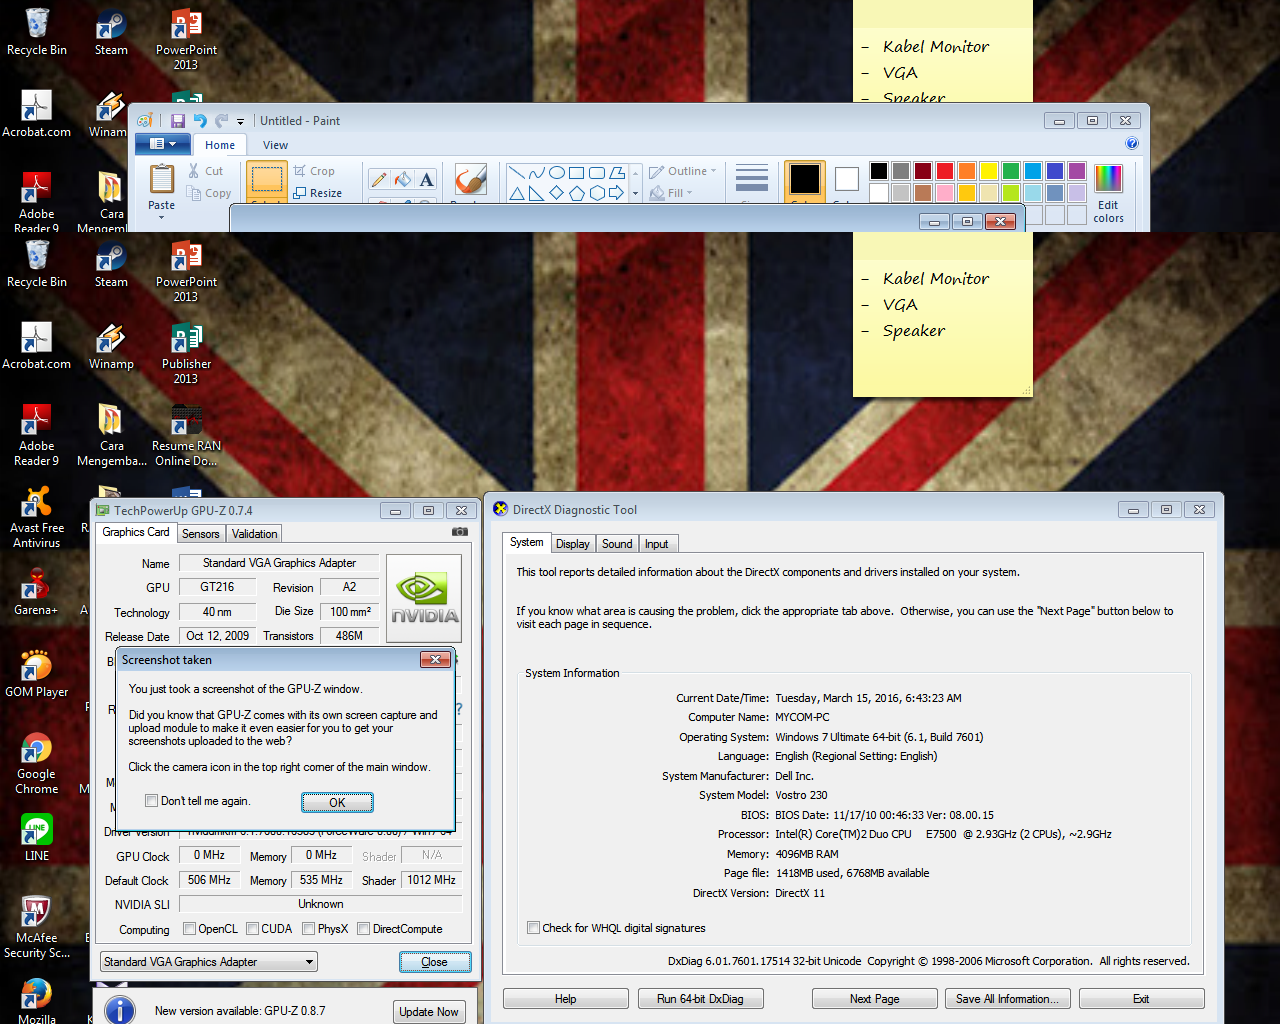Open Paint's Customize Quick Access Toolbar arrow
The image size is (1280, 1024).
(x=241, y=122)
